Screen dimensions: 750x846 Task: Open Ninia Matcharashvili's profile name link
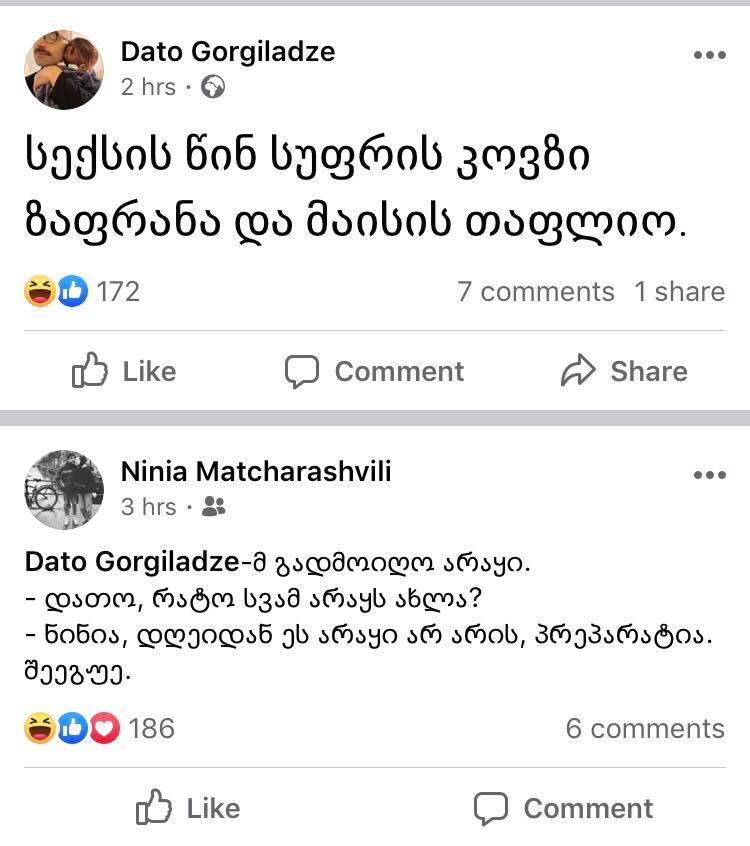pyautogui.click(x=255, y=471)
